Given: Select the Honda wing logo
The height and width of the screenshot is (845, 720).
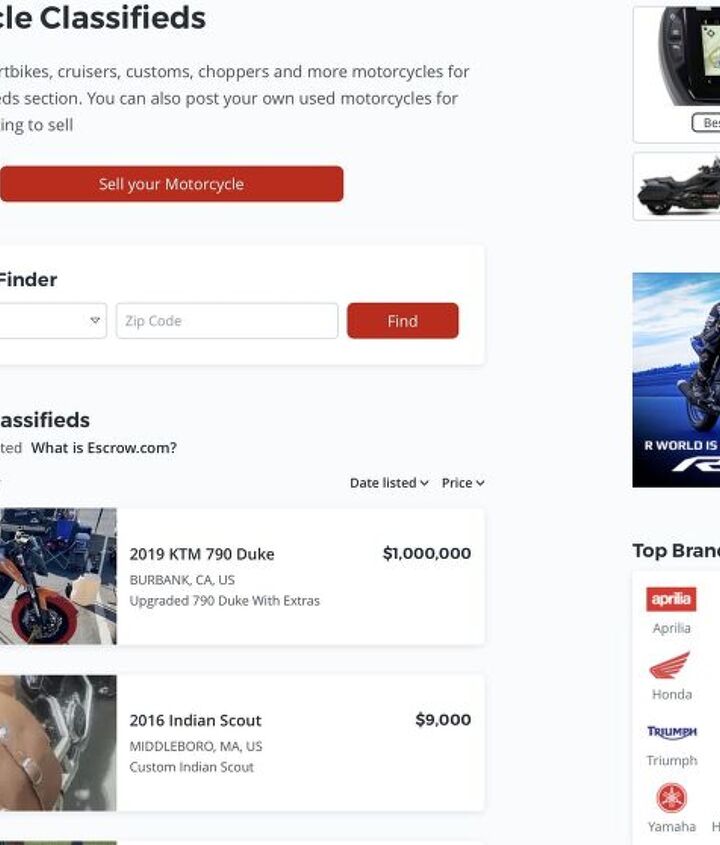Looking at the screenshot, I should (x=670, y=665).
